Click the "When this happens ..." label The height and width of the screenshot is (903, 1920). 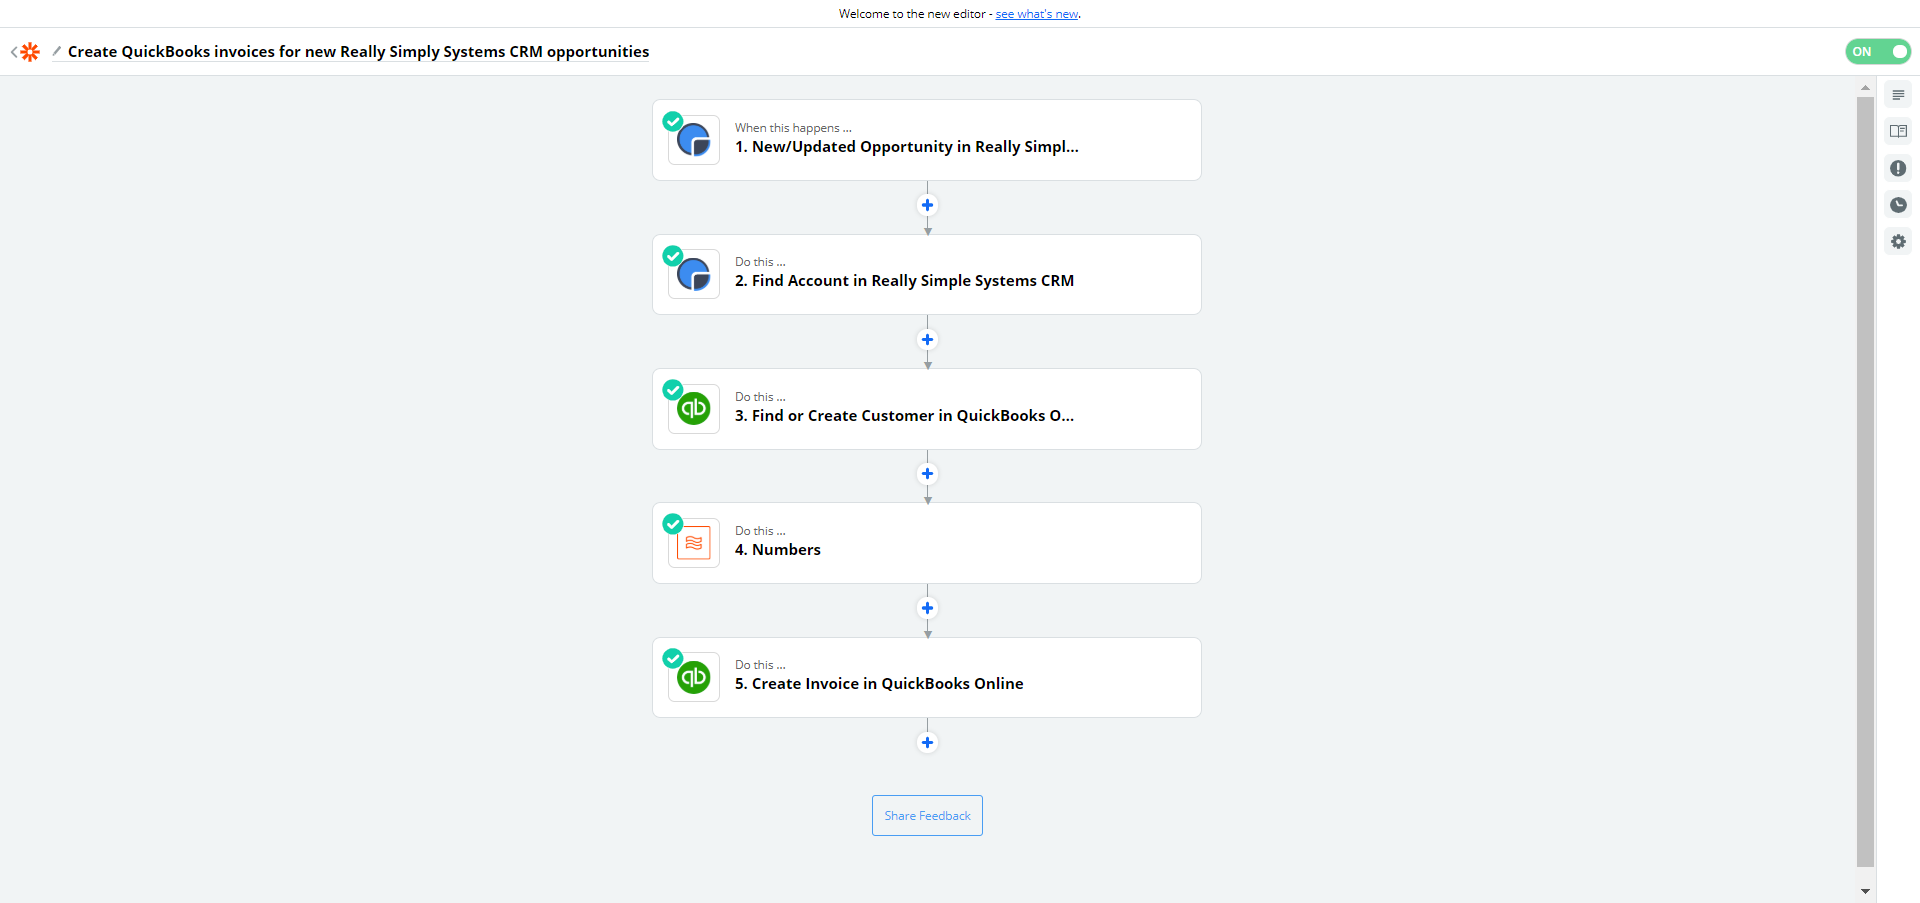[x=793, y=128]
